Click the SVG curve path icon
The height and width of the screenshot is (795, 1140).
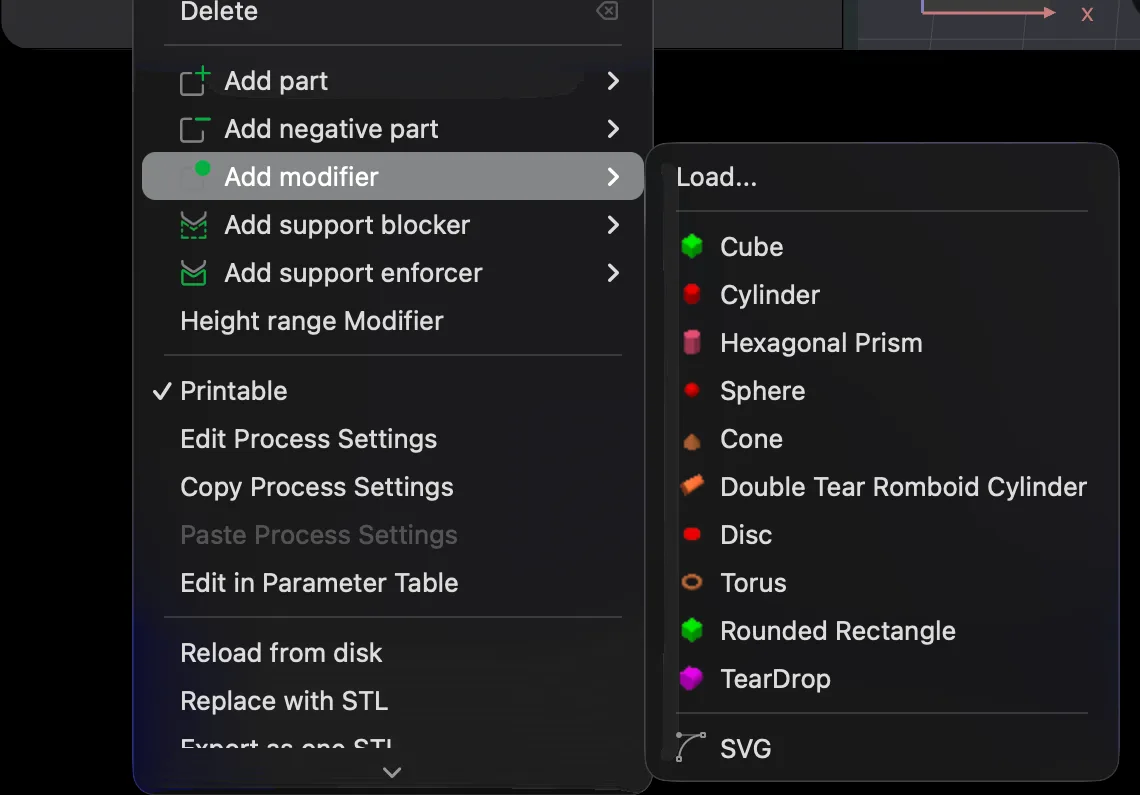click(691, 747)
